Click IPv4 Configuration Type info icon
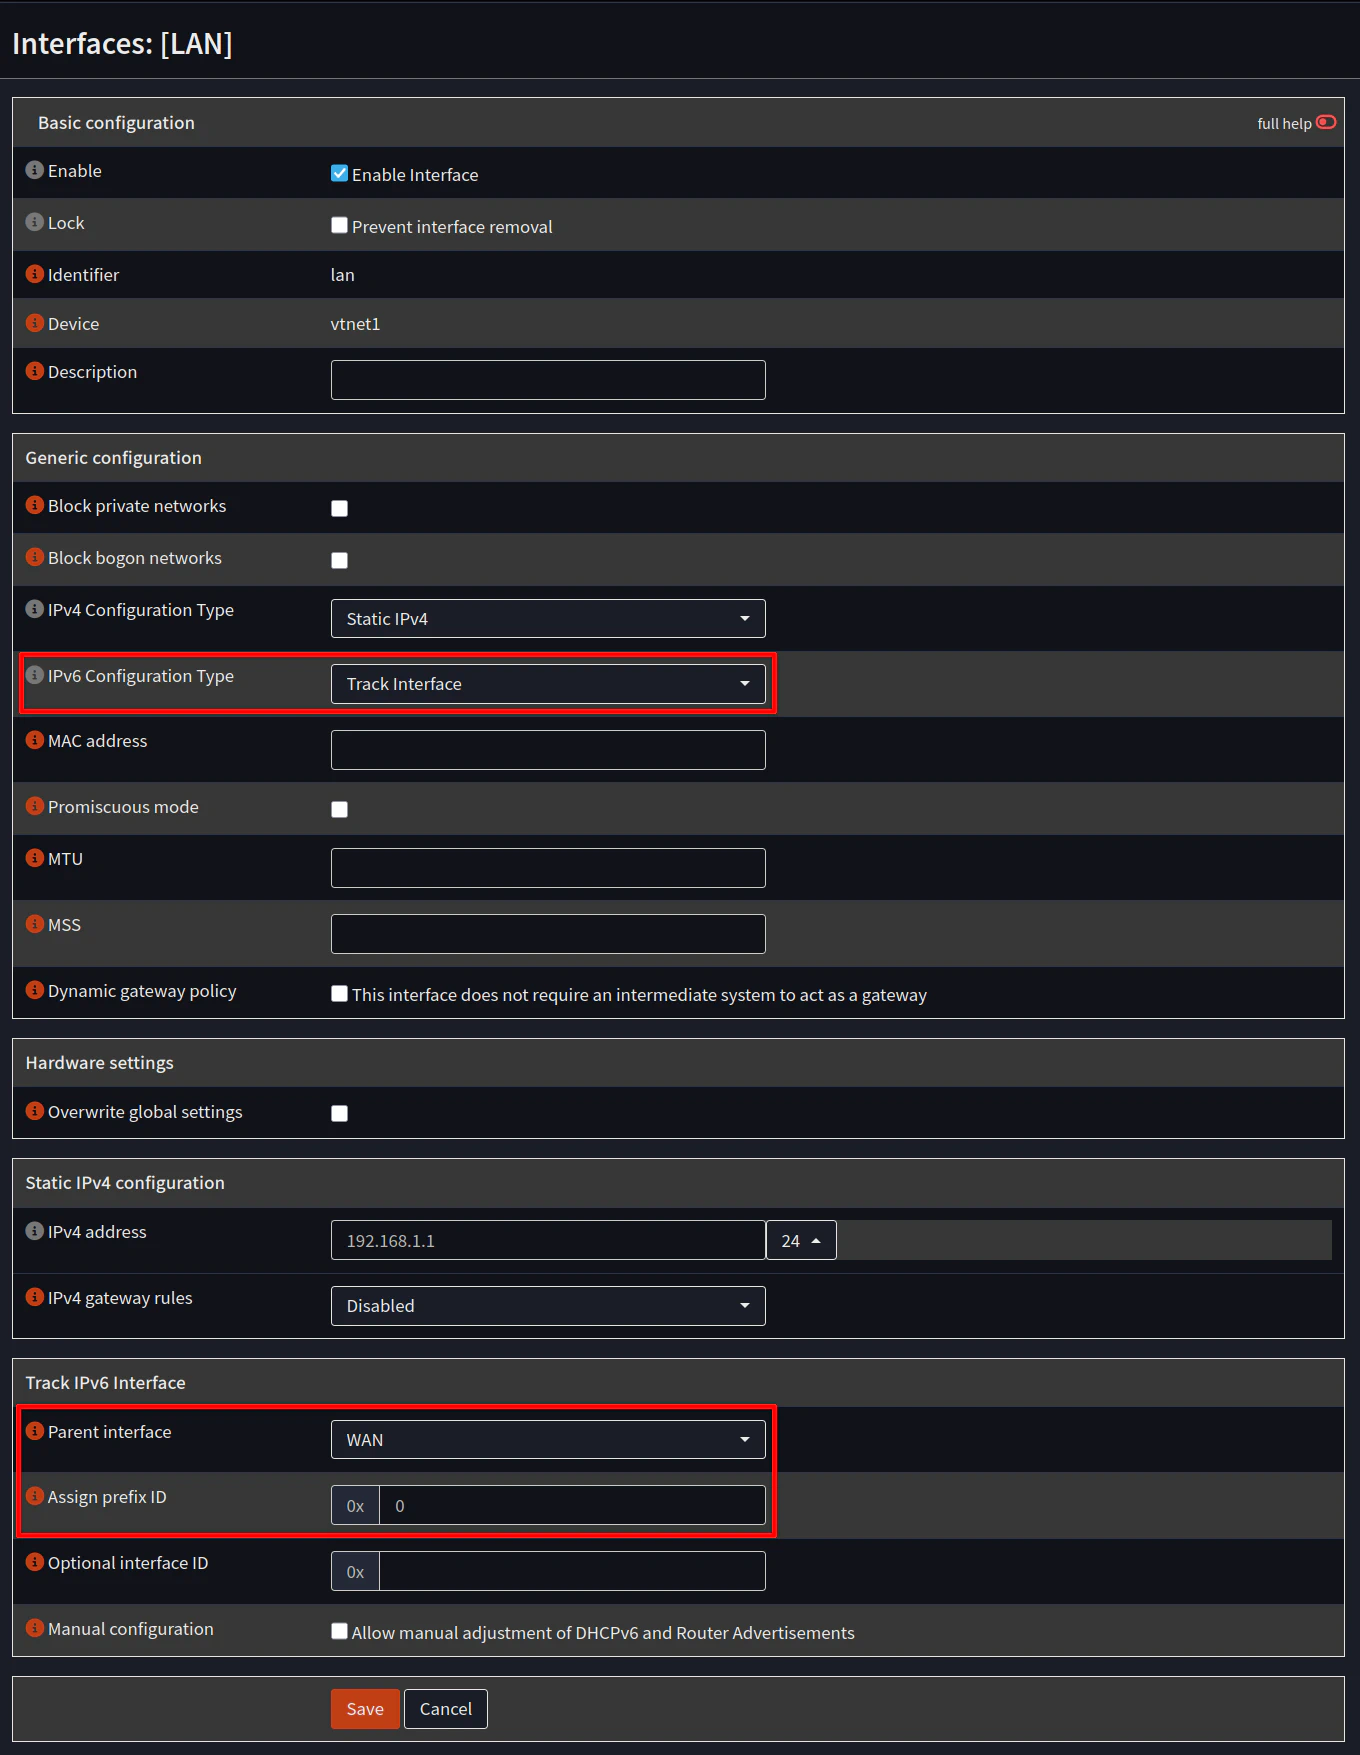 tap(34, 609)
